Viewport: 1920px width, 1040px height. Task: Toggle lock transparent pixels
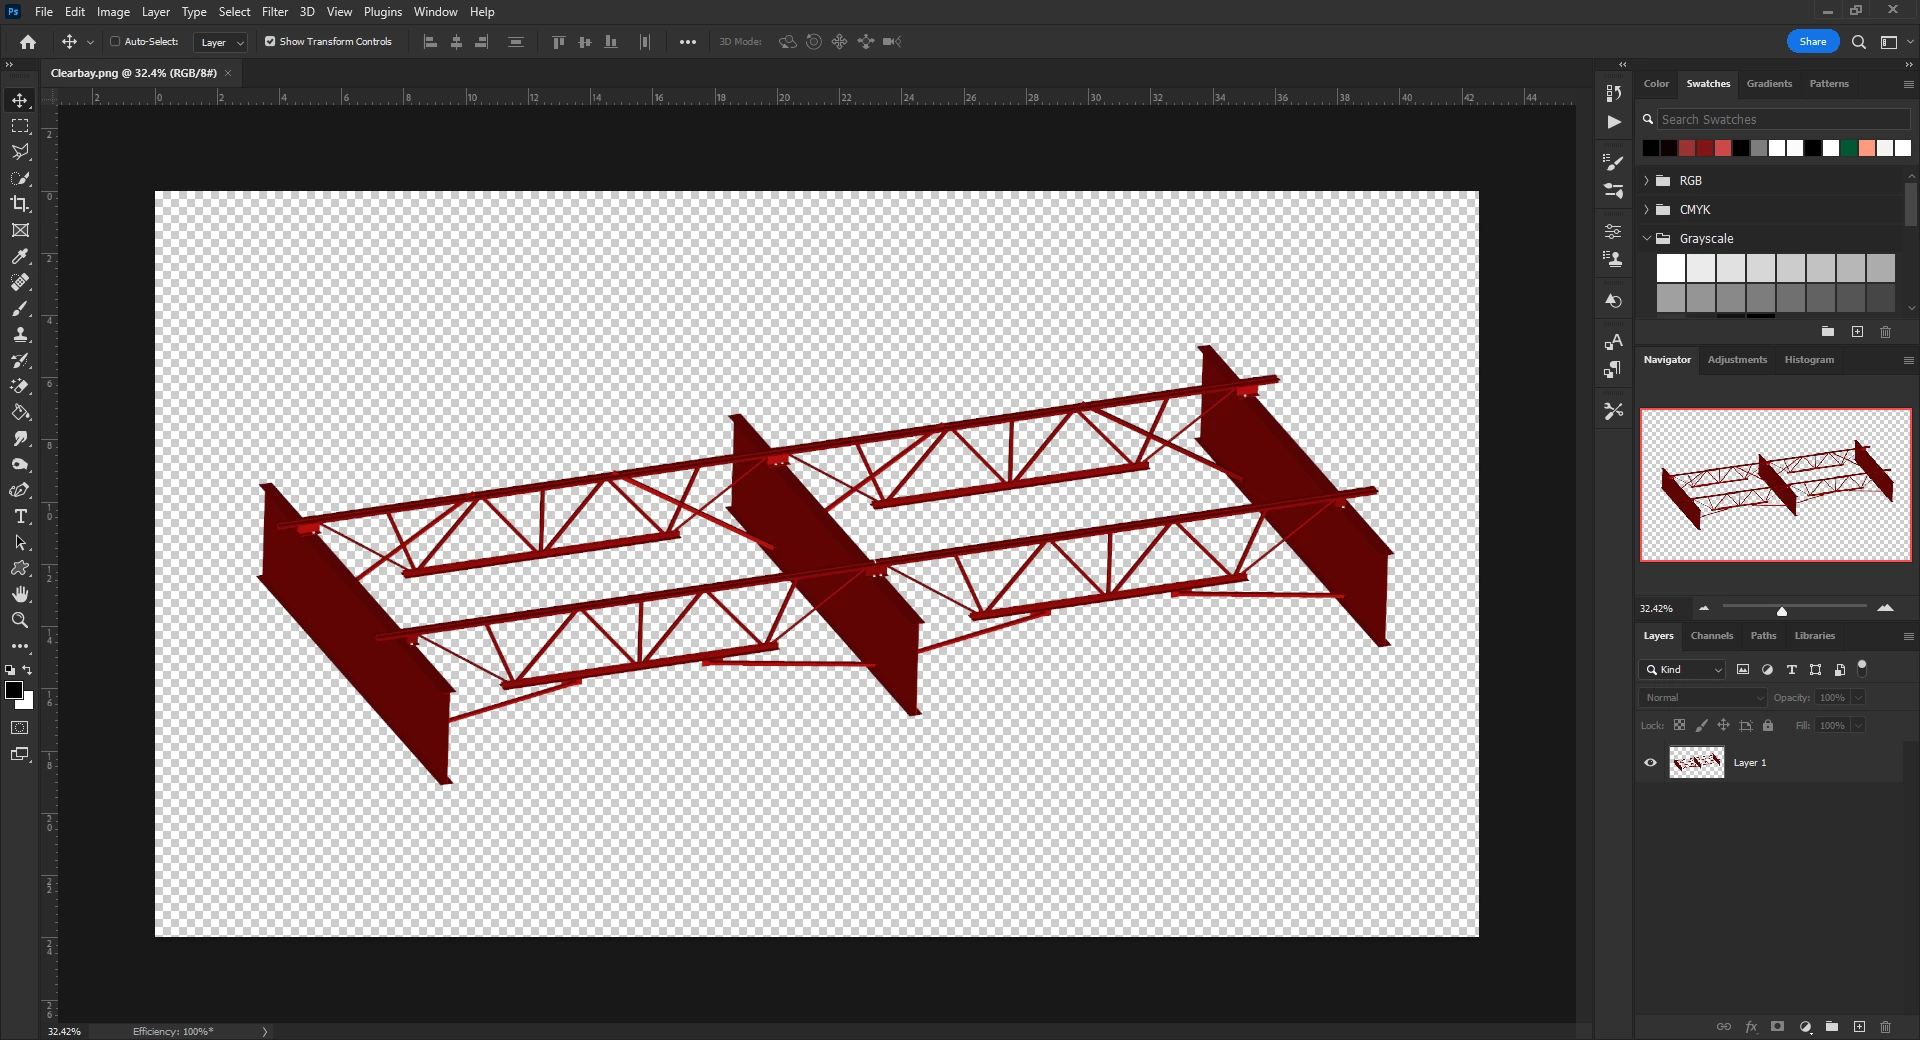click(1680, 726)
